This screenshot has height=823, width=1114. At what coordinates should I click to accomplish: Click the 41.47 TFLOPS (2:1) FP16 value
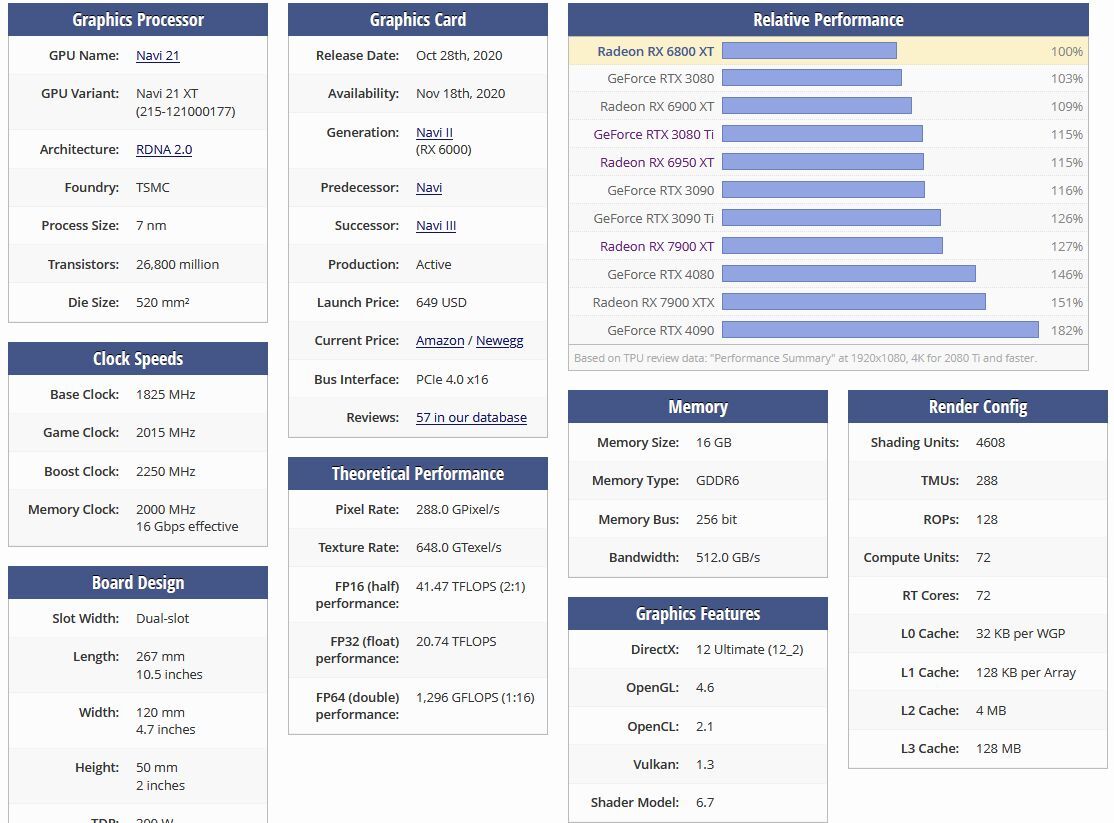click(470, 586)
